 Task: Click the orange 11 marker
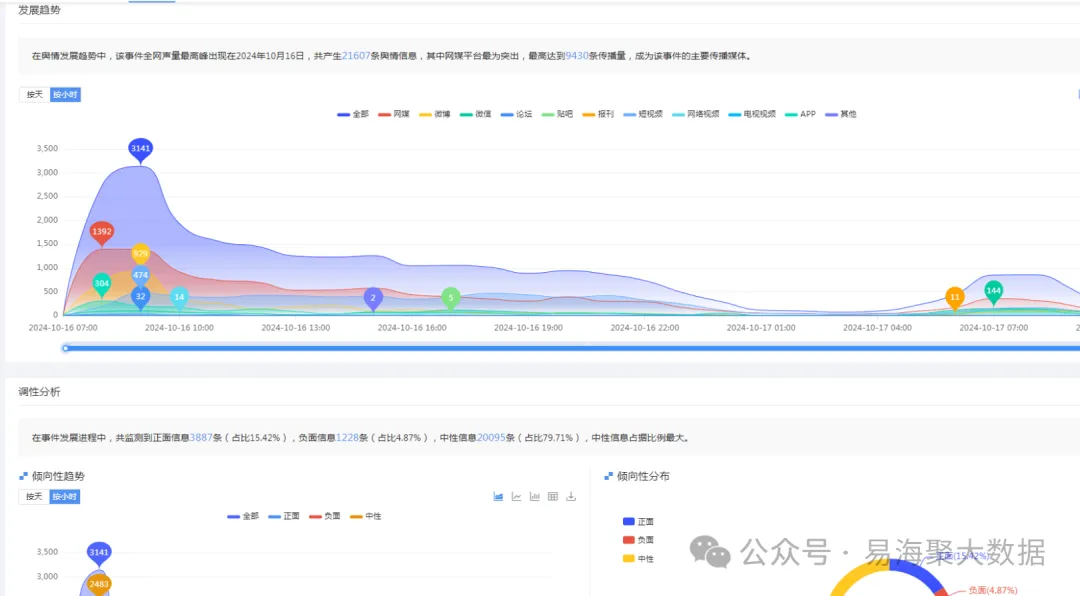coord(955,298)
